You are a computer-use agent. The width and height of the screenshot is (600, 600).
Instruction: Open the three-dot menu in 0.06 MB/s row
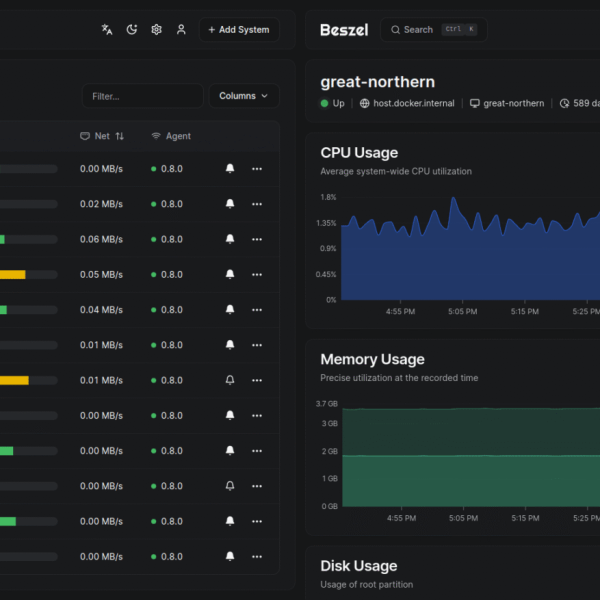(257, 239)
